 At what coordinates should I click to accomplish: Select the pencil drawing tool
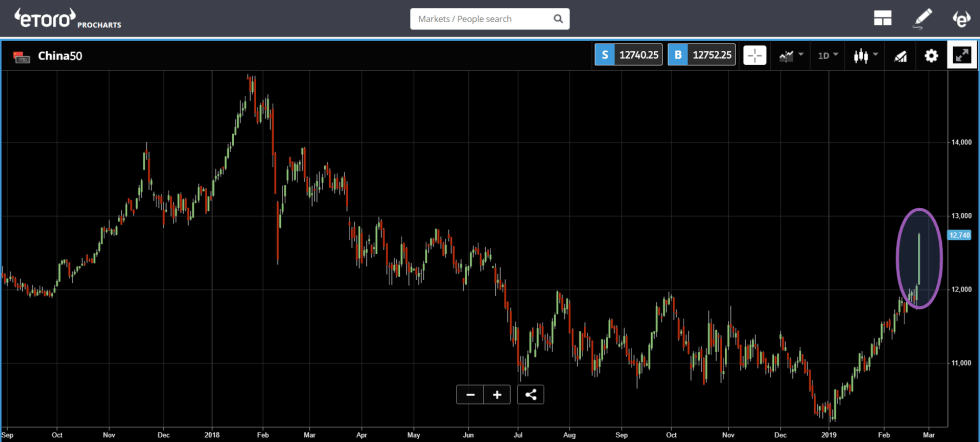click(922, 18)
